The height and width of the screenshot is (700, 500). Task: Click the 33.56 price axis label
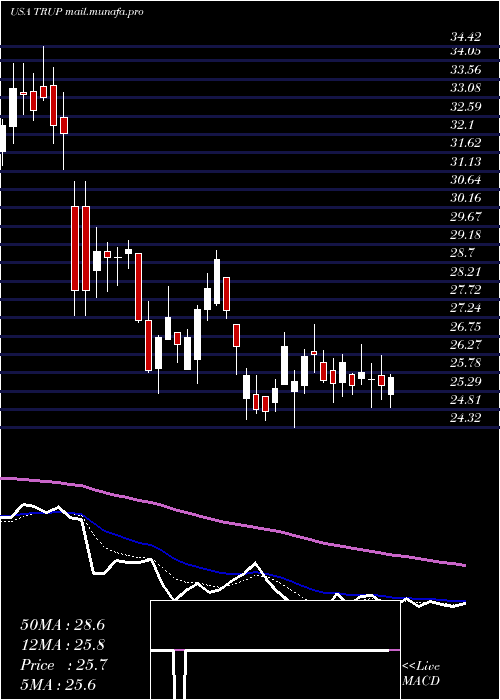[466, 69]
